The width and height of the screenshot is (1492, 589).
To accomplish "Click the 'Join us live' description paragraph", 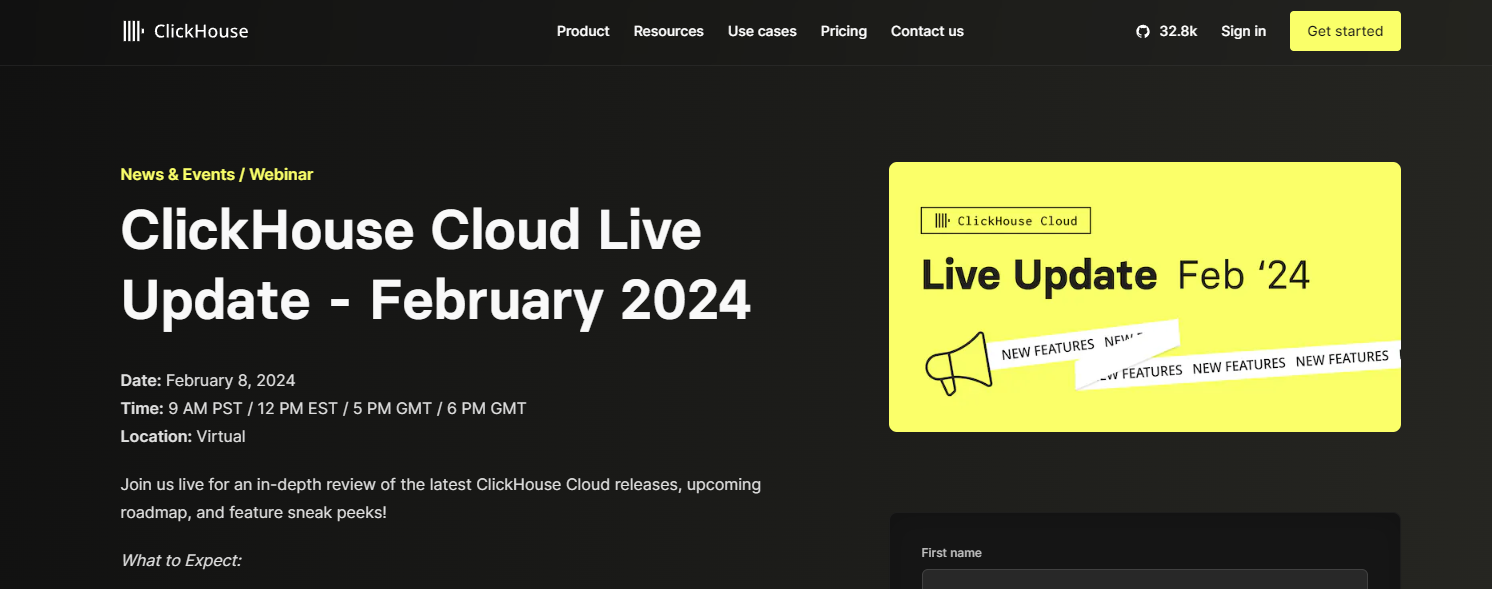I will (441, 498).
